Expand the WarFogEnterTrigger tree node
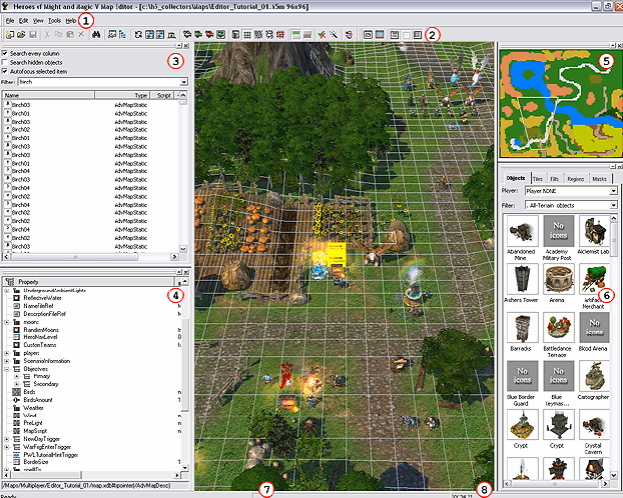 pyautogui.click(x=7, y=447)
